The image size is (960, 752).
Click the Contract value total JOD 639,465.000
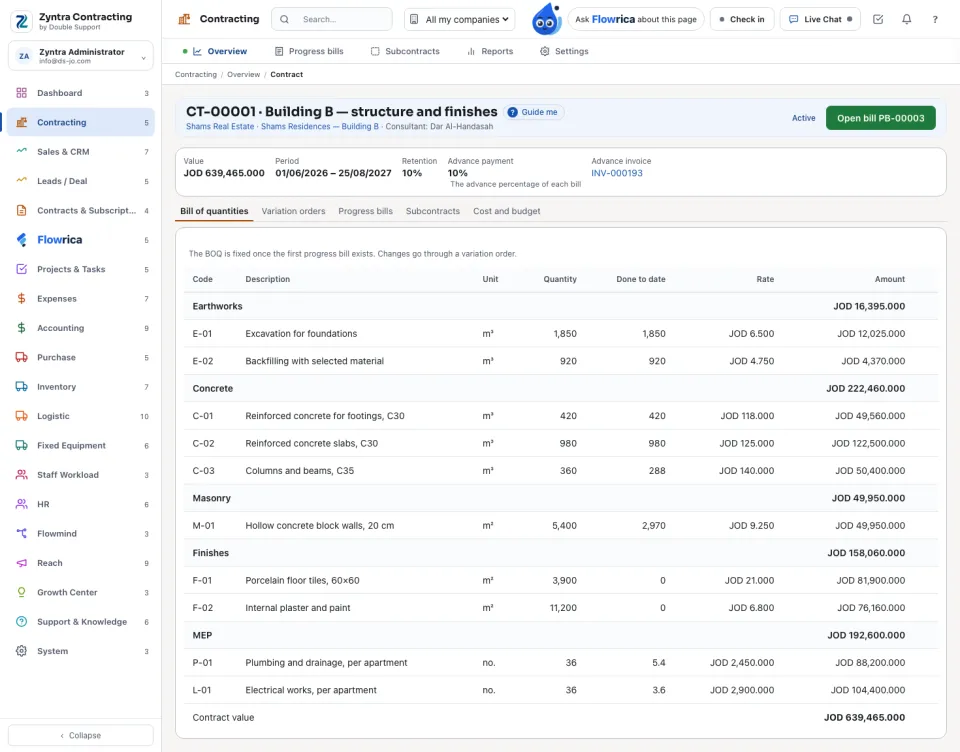pos(864,718)
